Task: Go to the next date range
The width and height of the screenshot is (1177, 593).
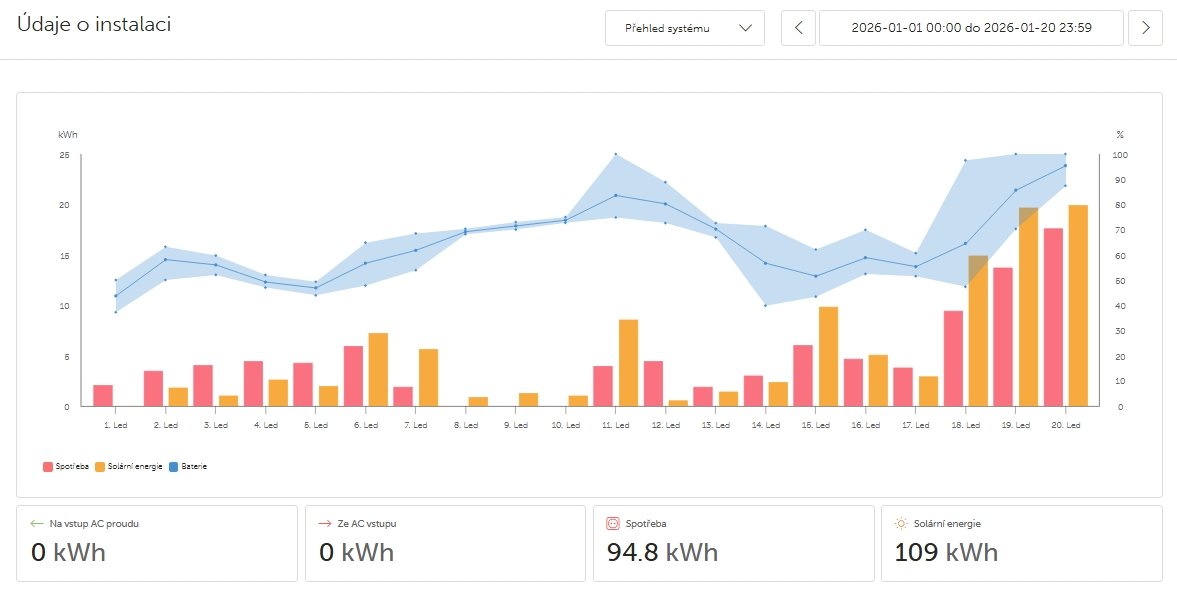Action: [x=1145, y=28]
